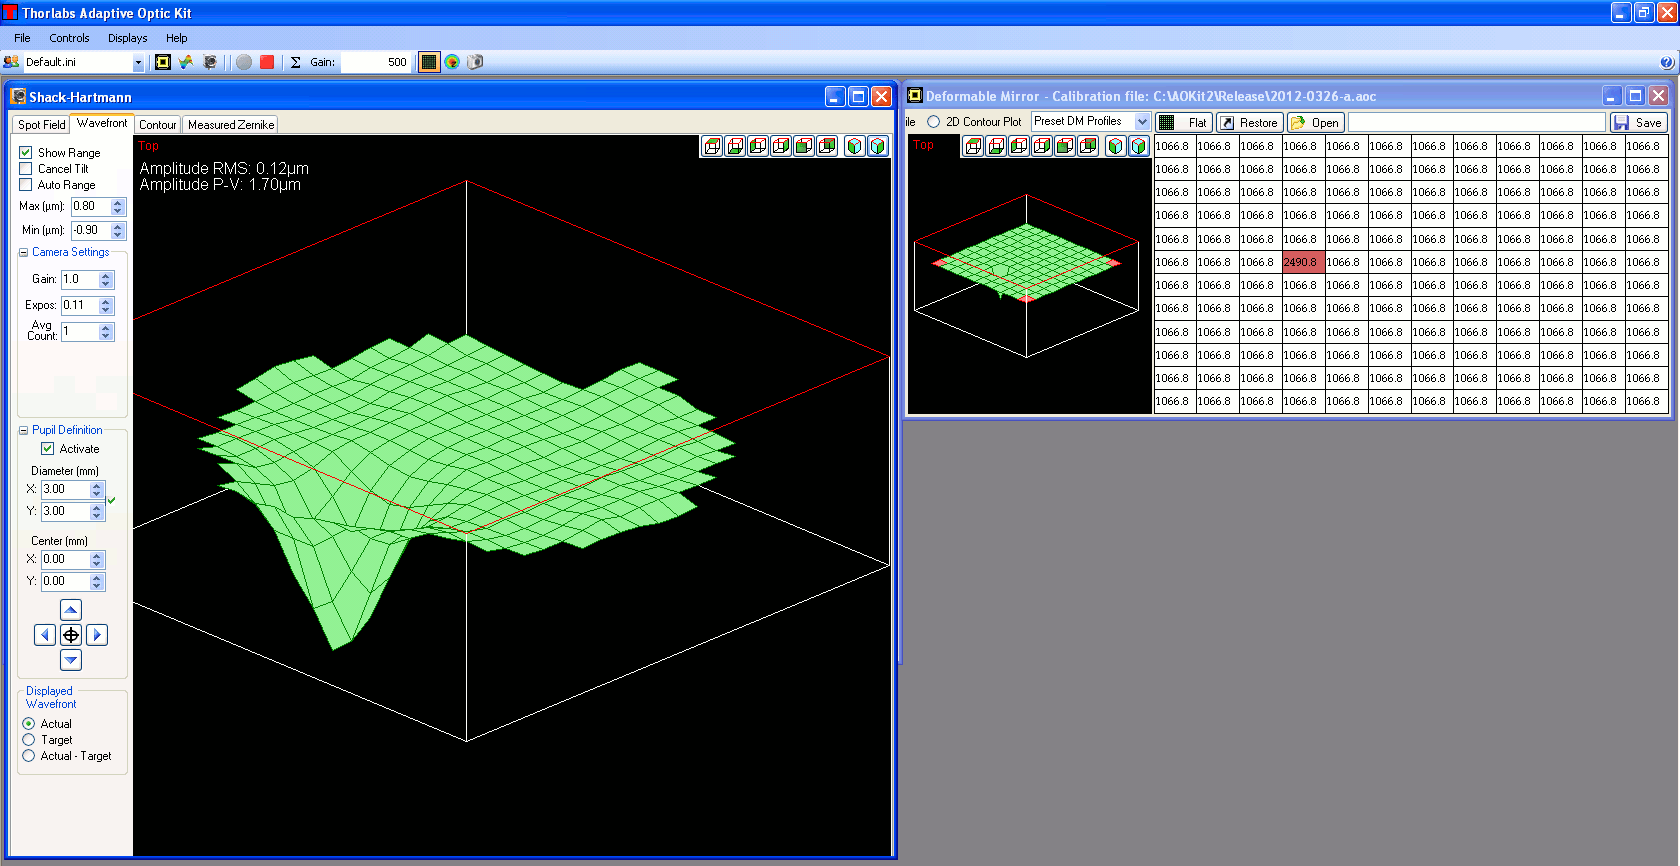Click the pupil Diameter X input field

[65, 489]
